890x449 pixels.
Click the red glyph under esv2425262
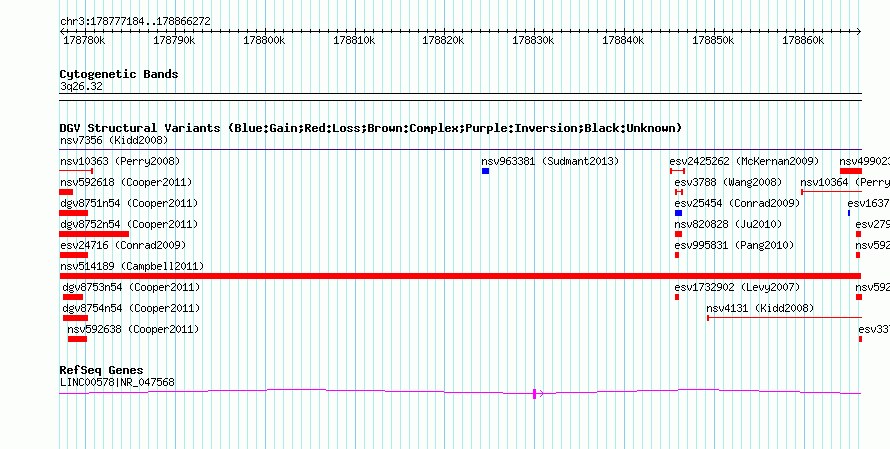[x=677, y=171]
